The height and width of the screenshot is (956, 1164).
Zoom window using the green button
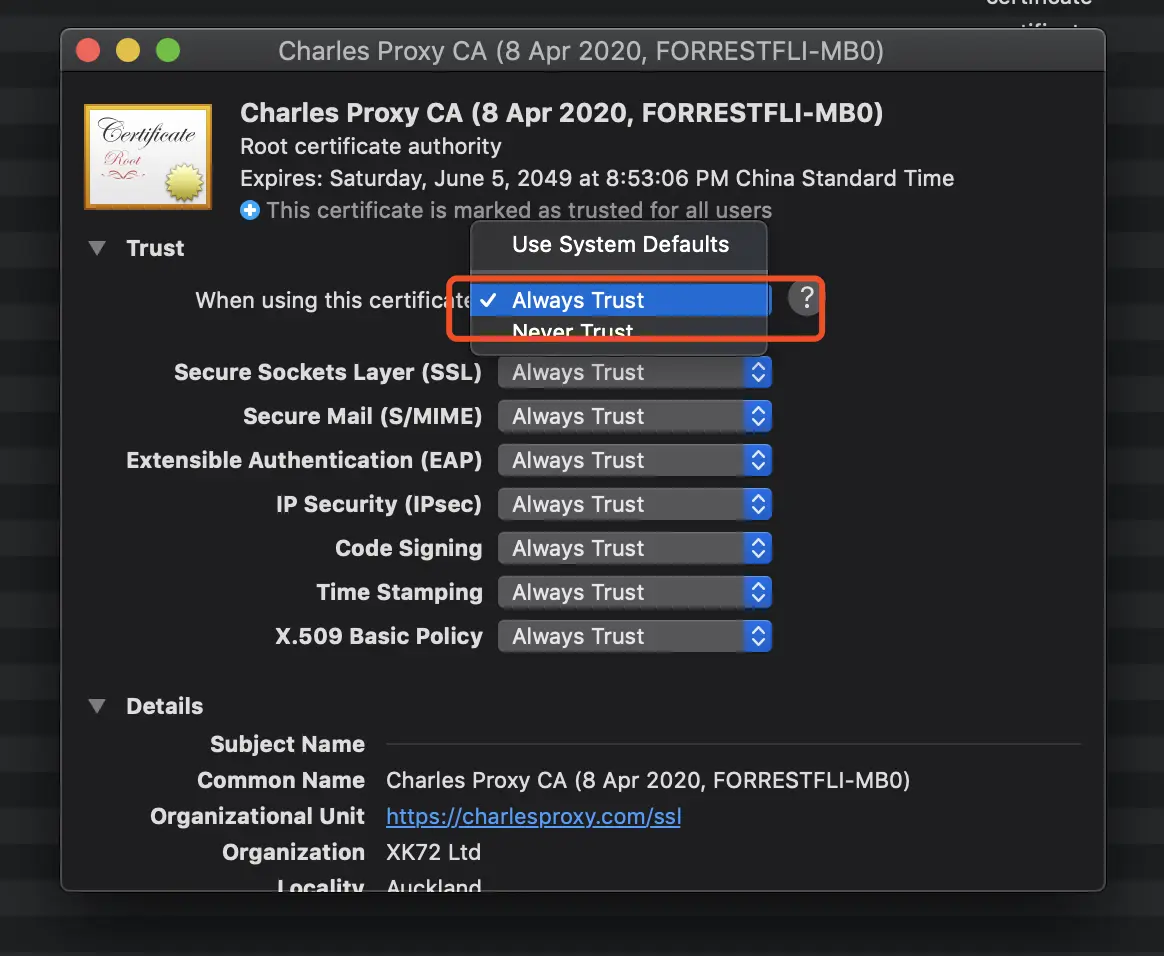coord(168,50)
